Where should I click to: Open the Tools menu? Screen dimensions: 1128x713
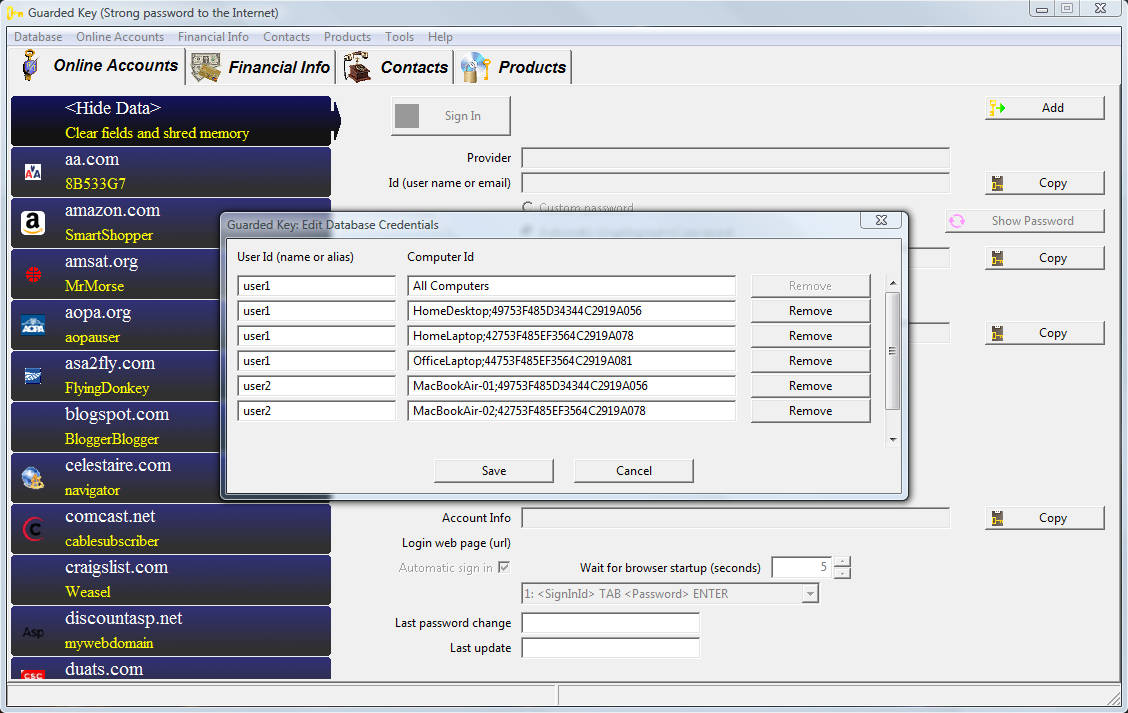click(x=399, y=37)
